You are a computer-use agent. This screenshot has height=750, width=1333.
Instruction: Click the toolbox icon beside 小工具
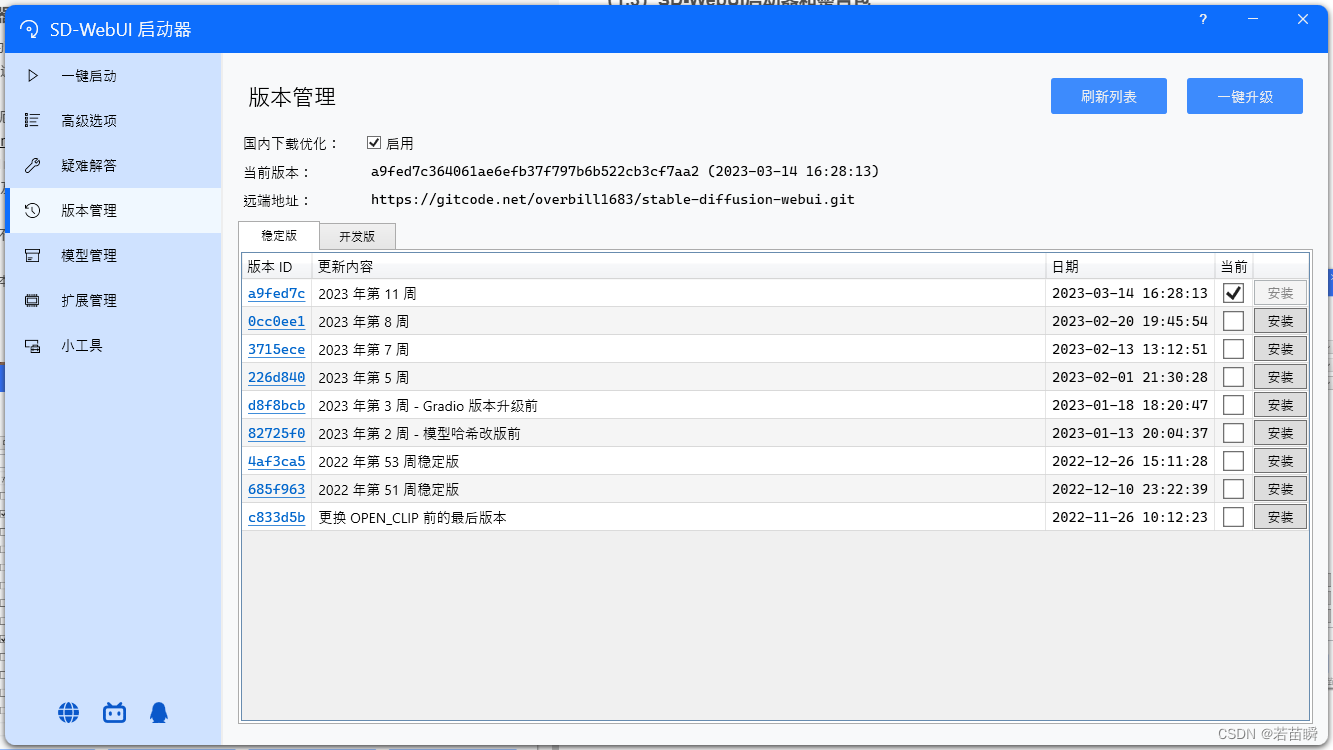point(33,346)
